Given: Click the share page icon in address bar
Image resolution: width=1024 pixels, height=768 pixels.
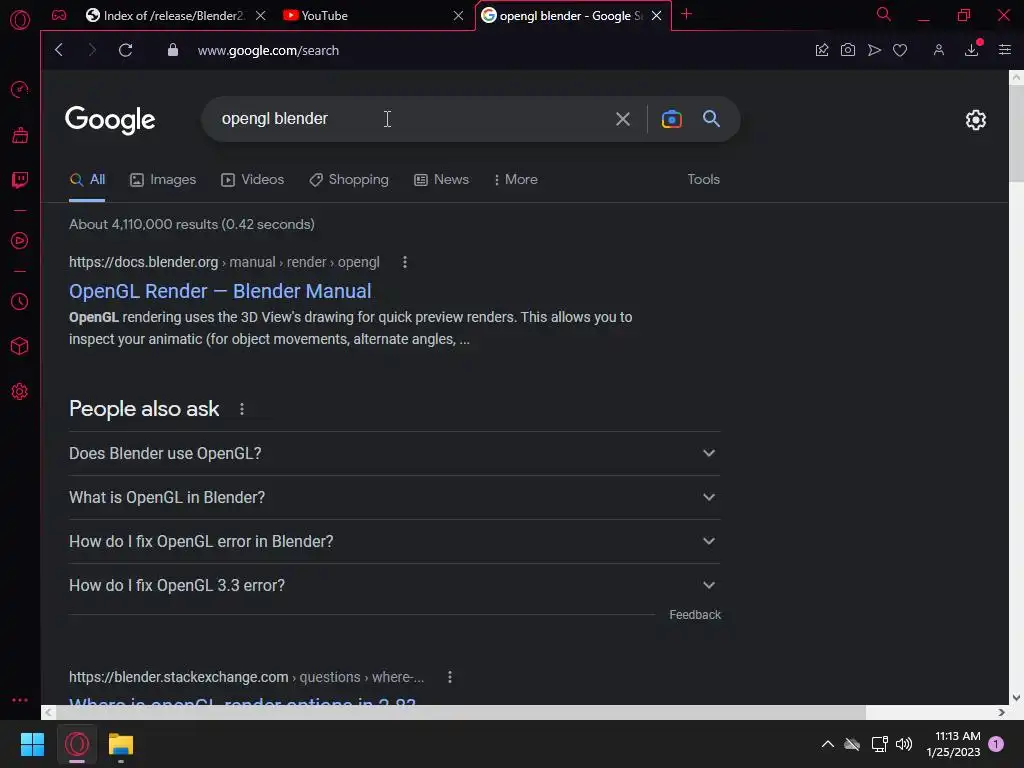Looking at the screenshot, I should coord(822,50).
